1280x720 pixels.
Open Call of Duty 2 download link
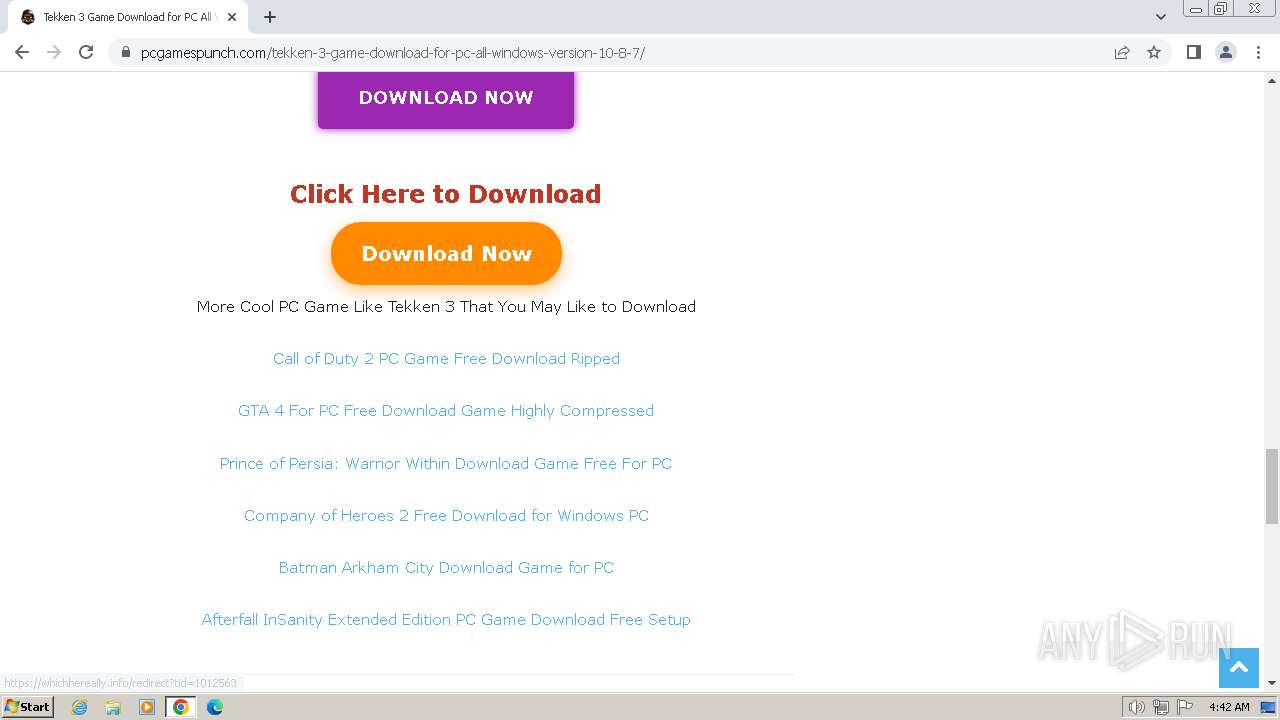click(x=446, y=358)
